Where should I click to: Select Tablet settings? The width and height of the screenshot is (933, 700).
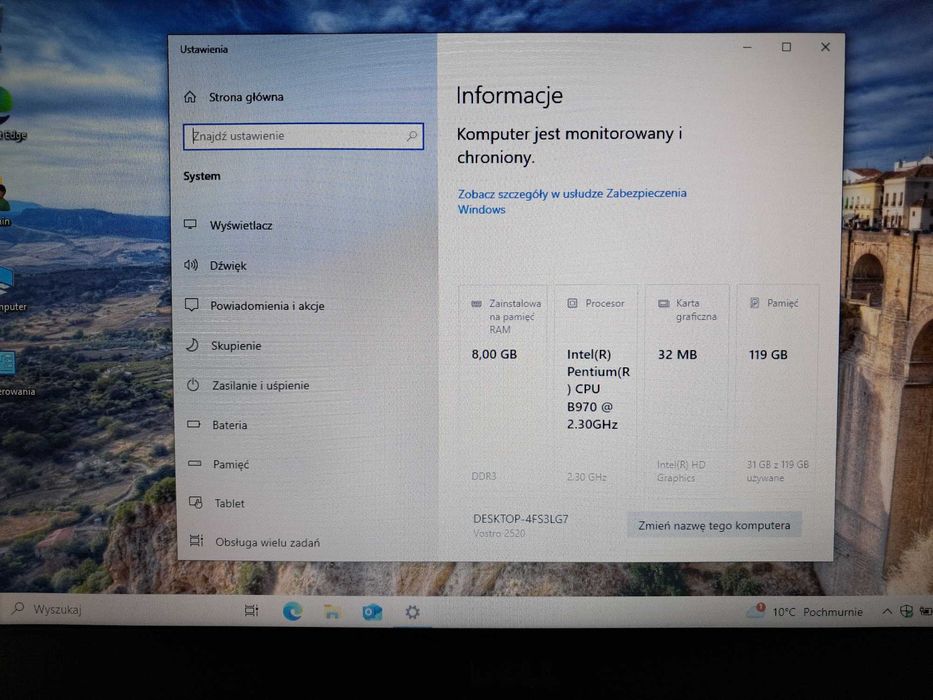pos(217,503)
